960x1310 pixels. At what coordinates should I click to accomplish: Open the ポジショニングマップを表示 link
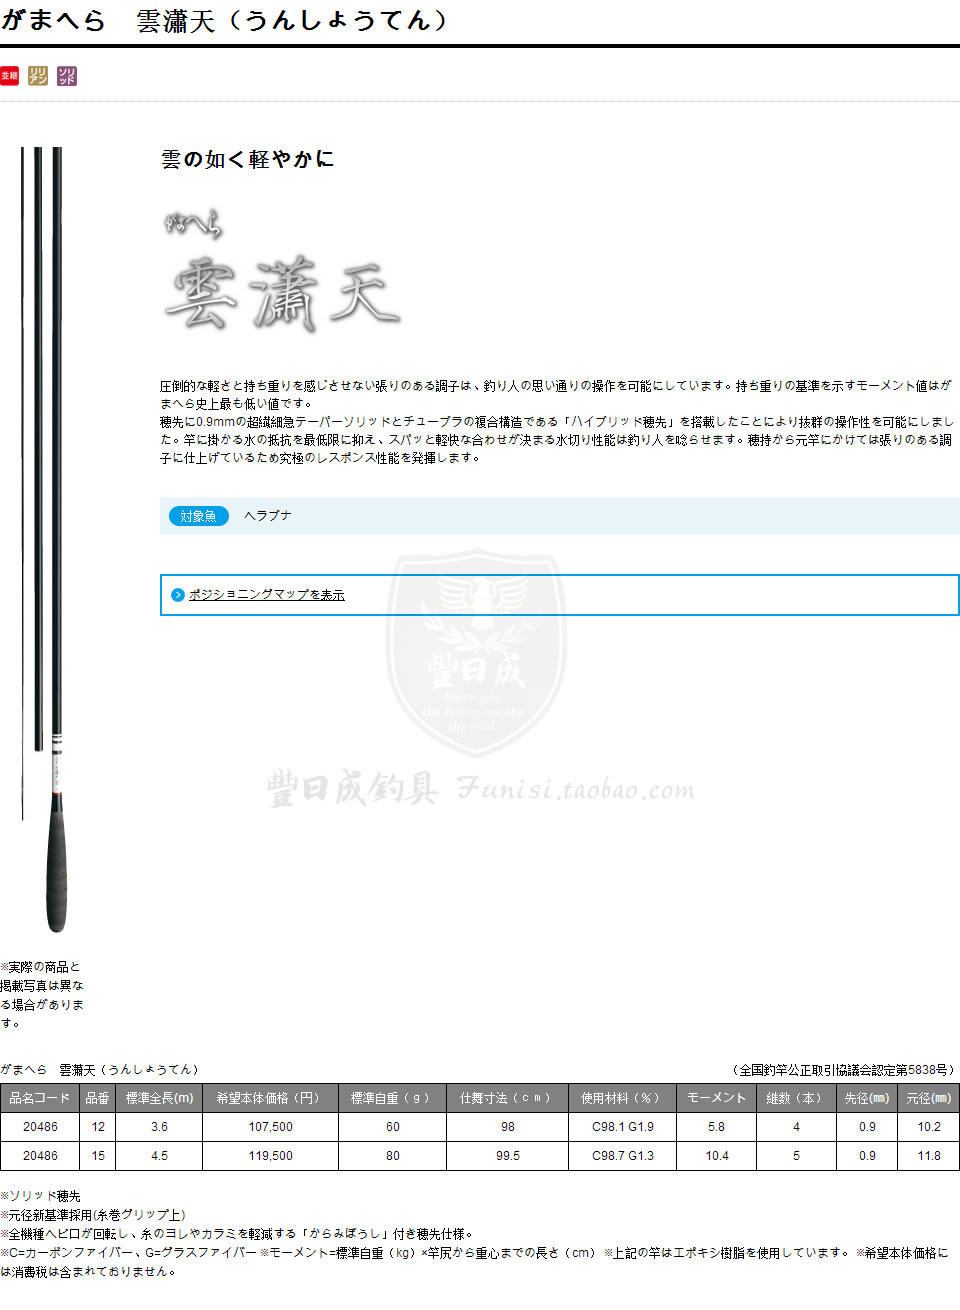pyautogui.click(x=267, y=594)
